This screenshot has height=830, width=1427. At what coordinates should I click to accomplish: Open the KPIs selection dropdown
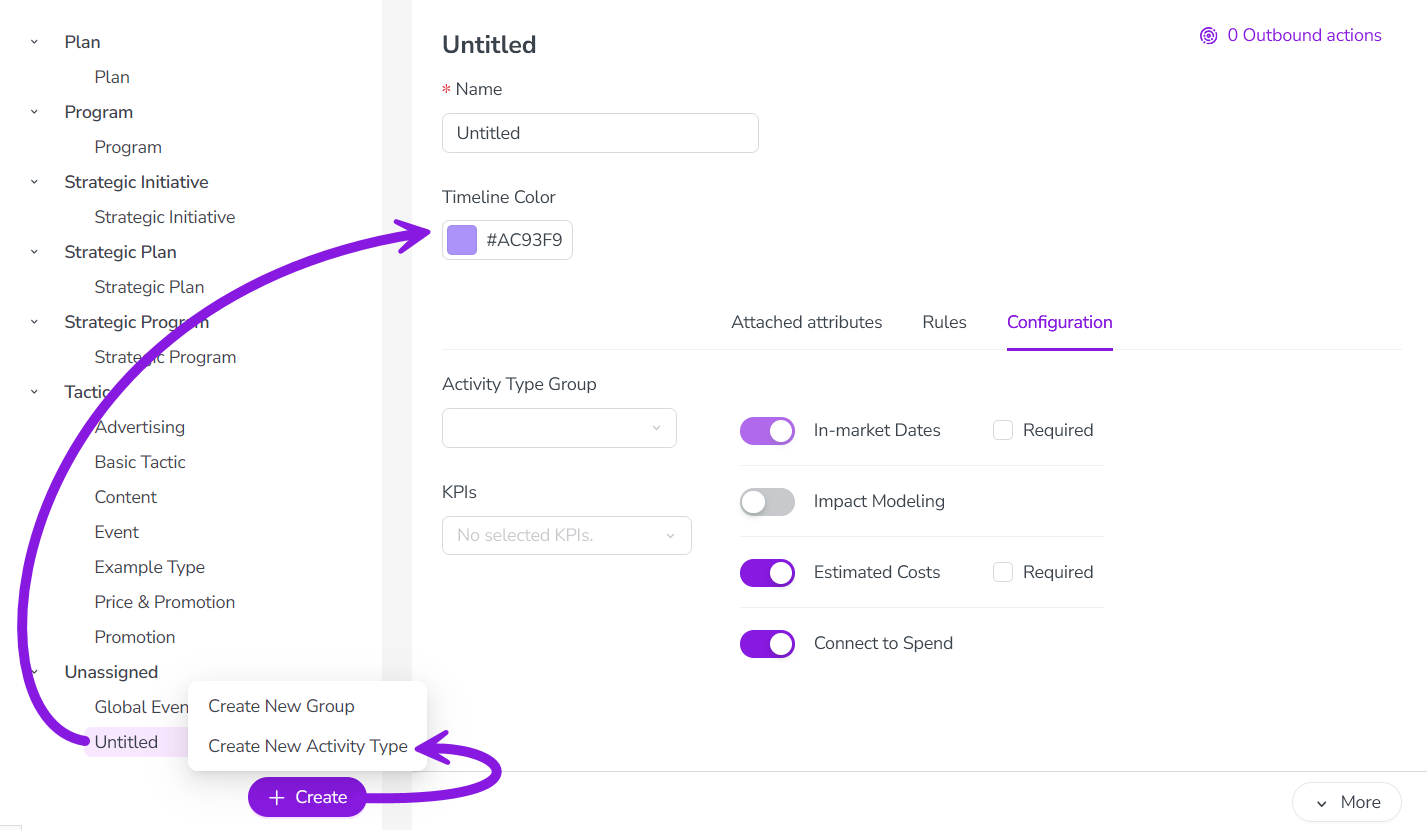coord(566,535)
